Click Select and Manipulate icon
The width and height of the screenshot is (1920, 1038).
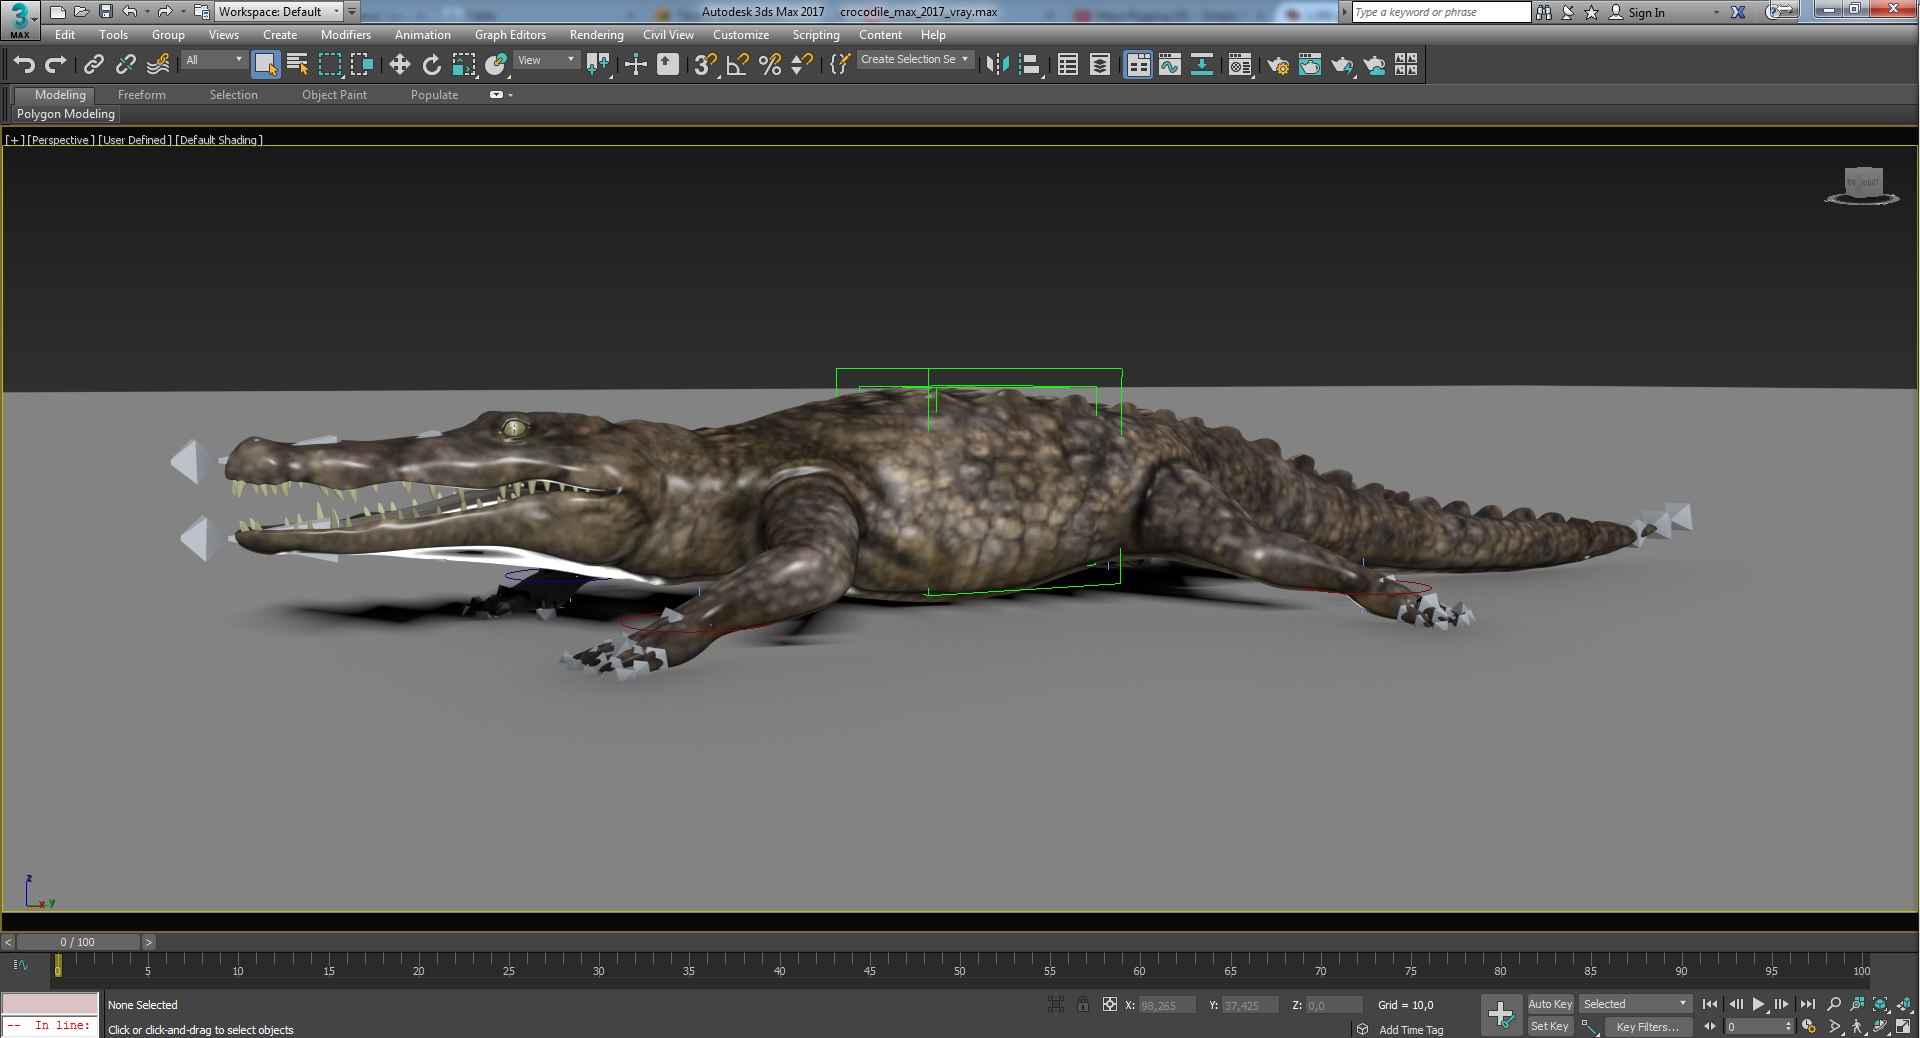tap(635, 65)
